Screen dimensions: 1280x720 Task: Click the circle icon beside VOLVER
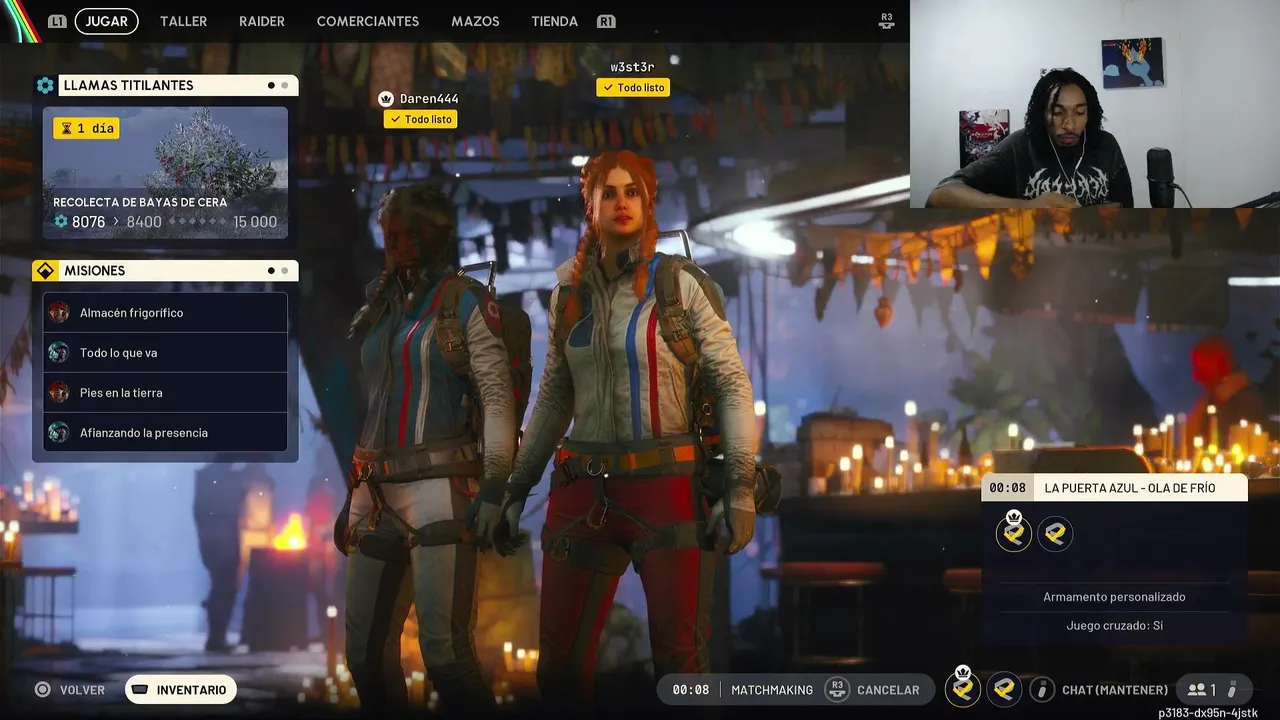point(42,689)
